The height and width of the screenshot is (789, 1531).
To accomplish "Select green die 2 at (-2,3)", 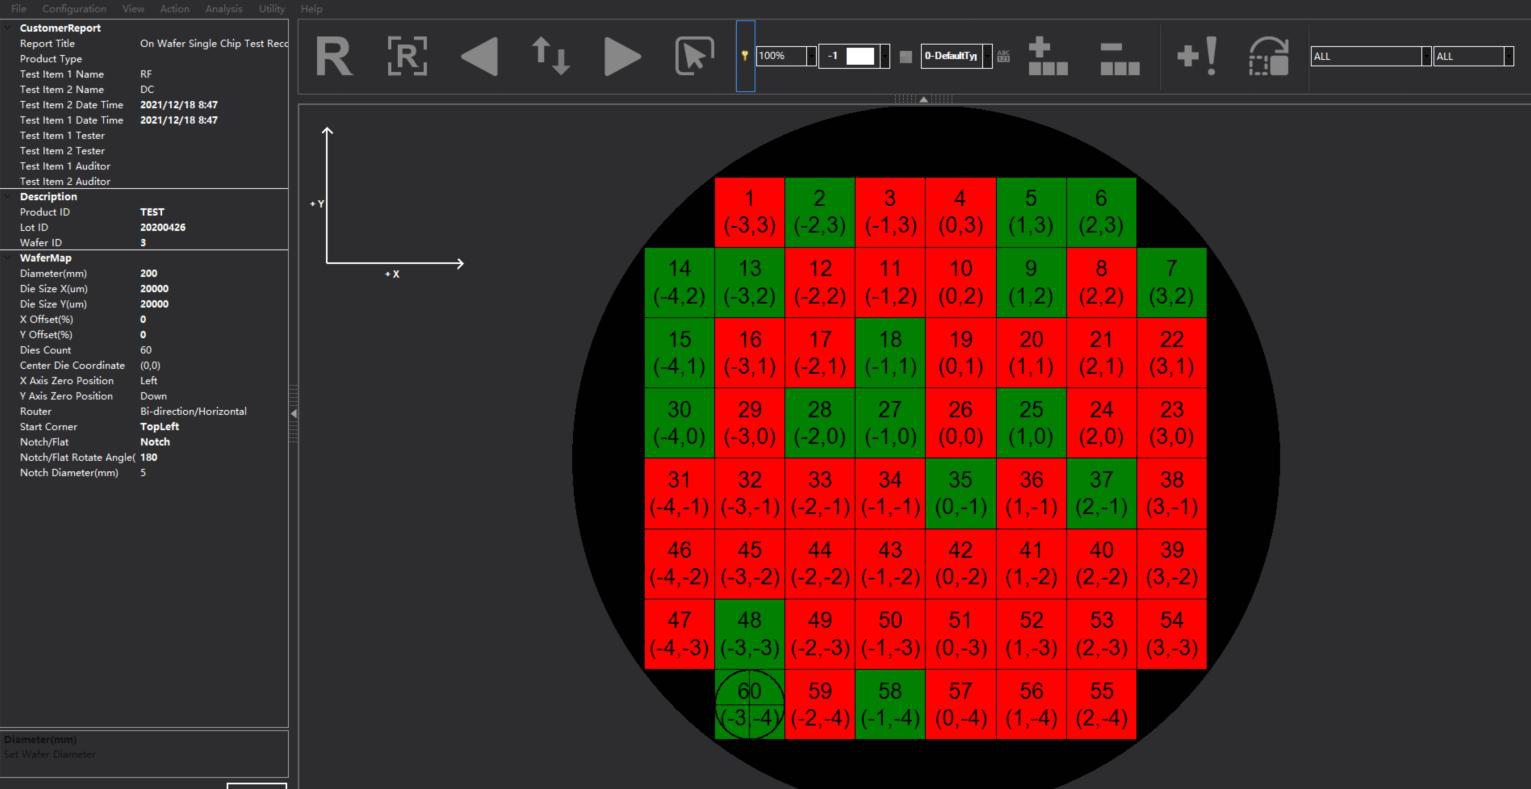I will pyautogui.click(x=820, y=212).
